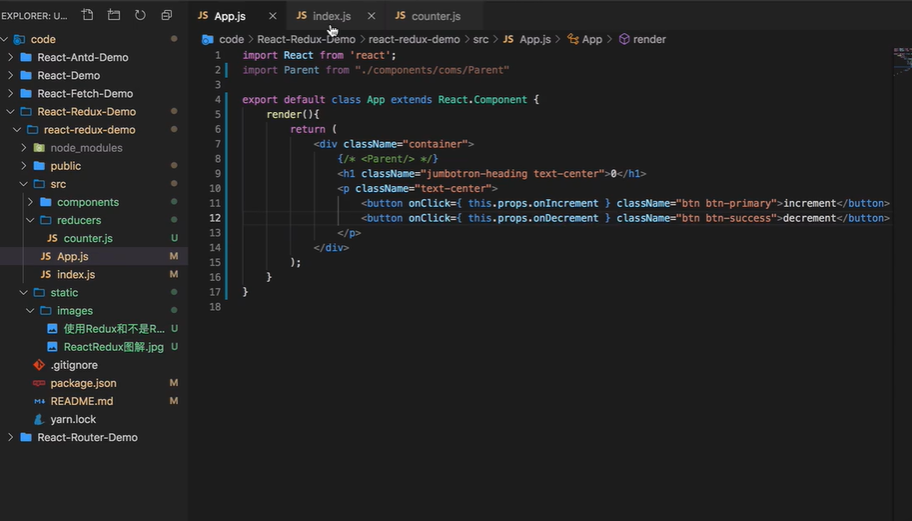Click 'onDecrement' in the code on line 12

pyautogui.click(x=565, y=218)
